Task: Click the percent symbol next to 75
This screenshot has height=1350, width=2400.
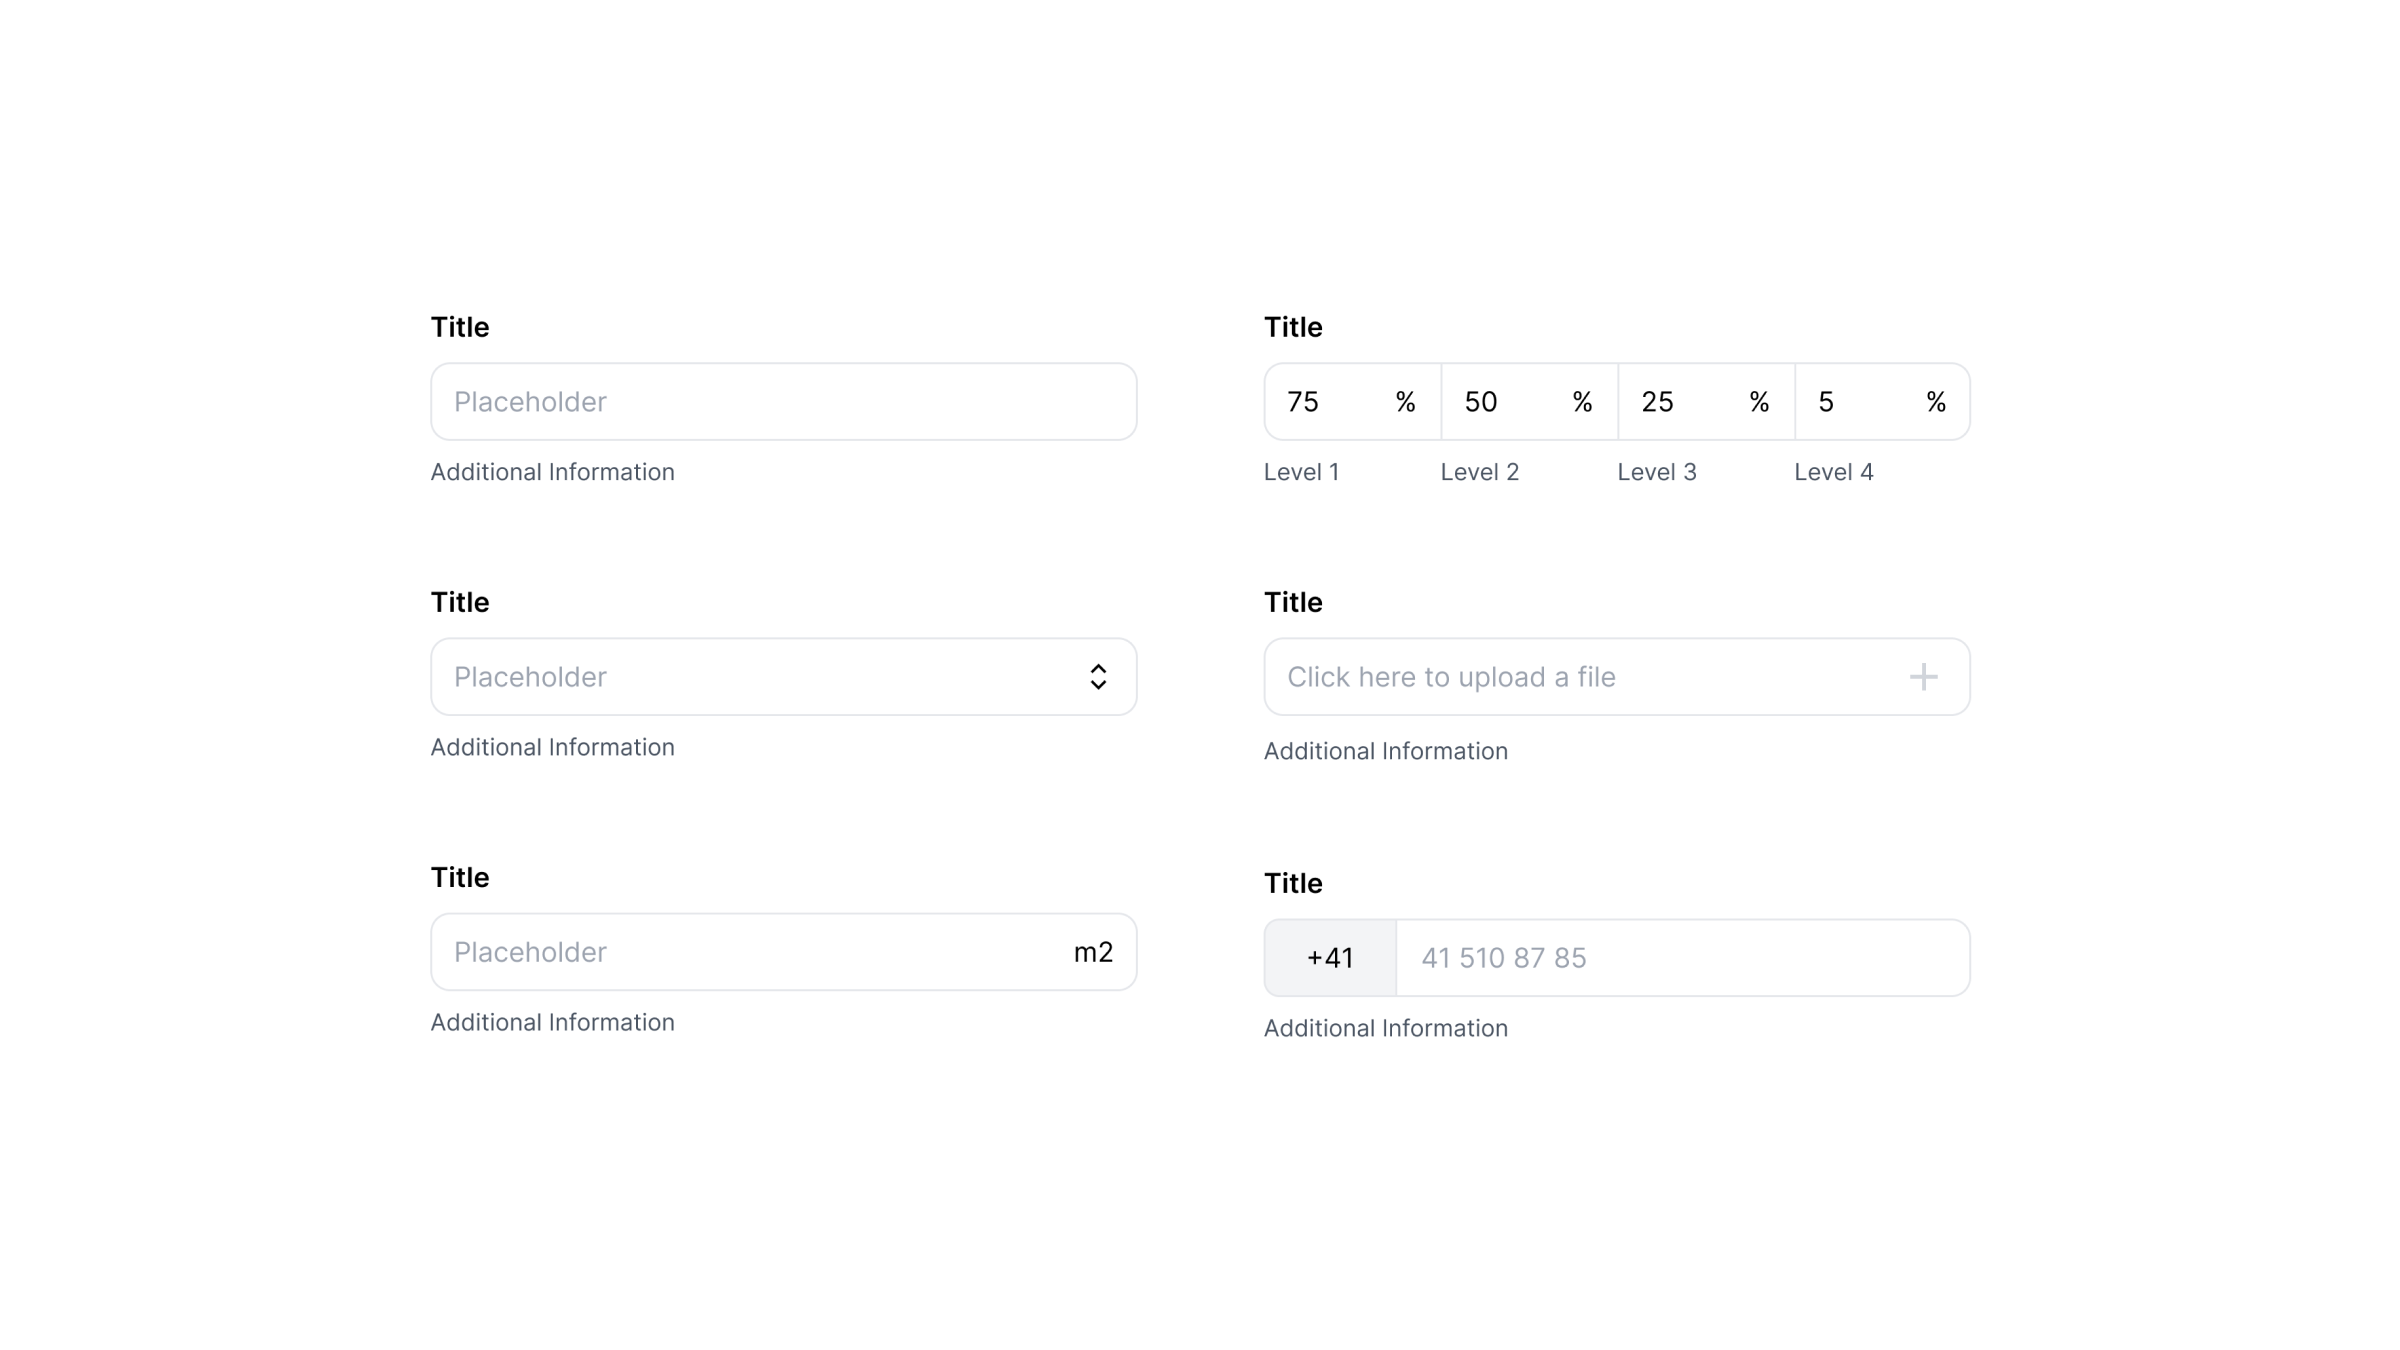Action: [x=1405, y=402]
